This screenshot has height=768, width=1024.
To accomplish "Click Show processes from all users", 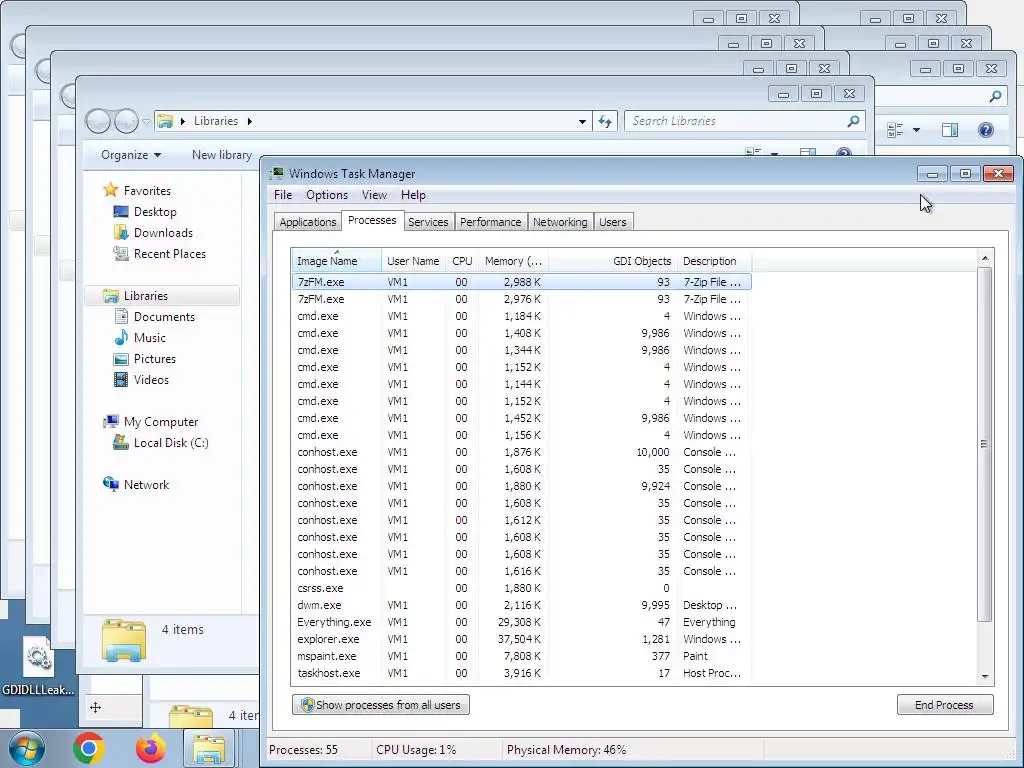I will coord(381,705).
